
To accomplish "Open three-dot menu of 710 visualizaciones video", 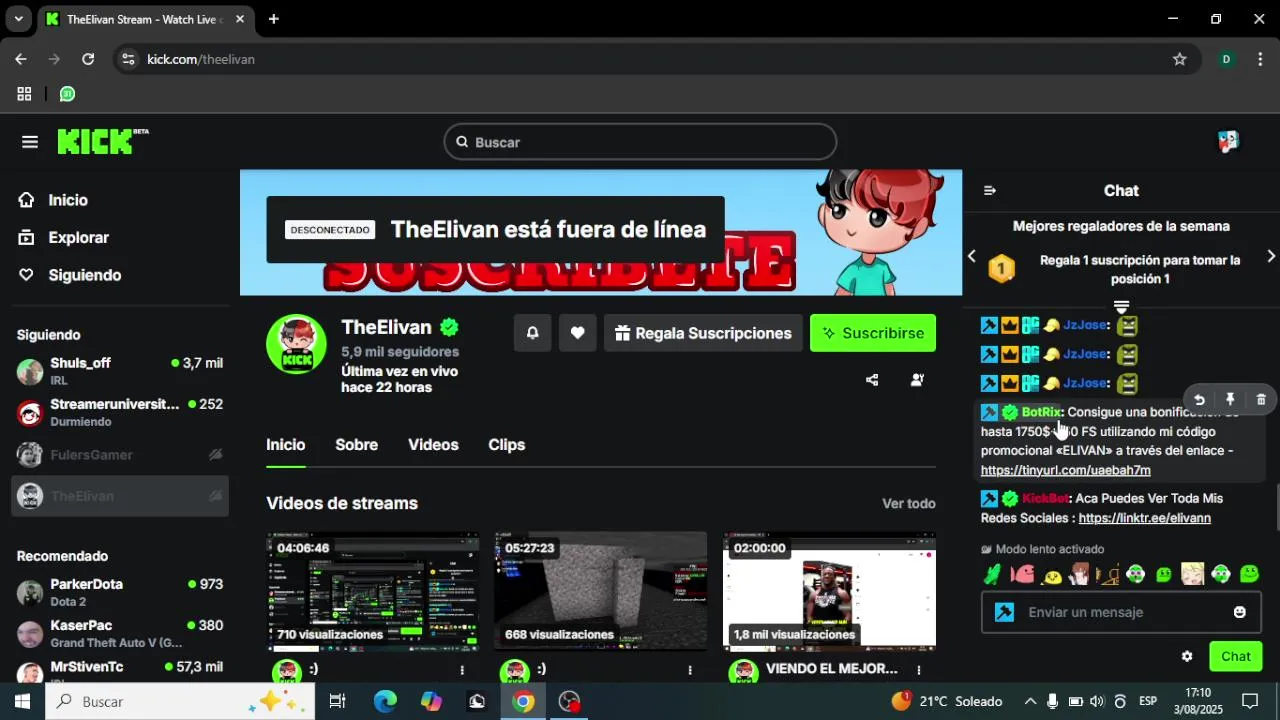I will (462, 670).
